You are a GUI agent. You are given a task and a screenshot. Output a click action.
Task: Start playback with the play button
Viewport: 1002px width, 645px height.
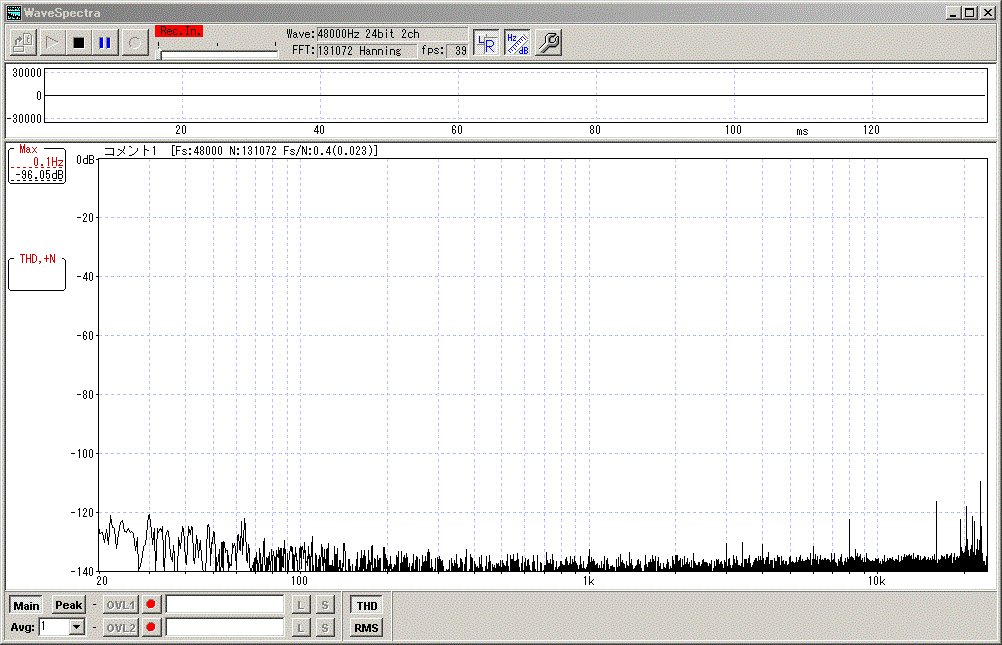tap(52, 43)
